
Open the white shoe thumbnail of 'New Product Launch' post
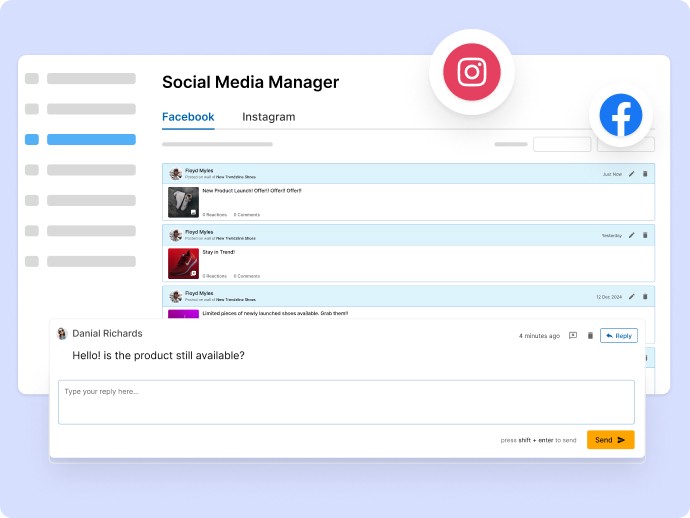pos(183,202)
